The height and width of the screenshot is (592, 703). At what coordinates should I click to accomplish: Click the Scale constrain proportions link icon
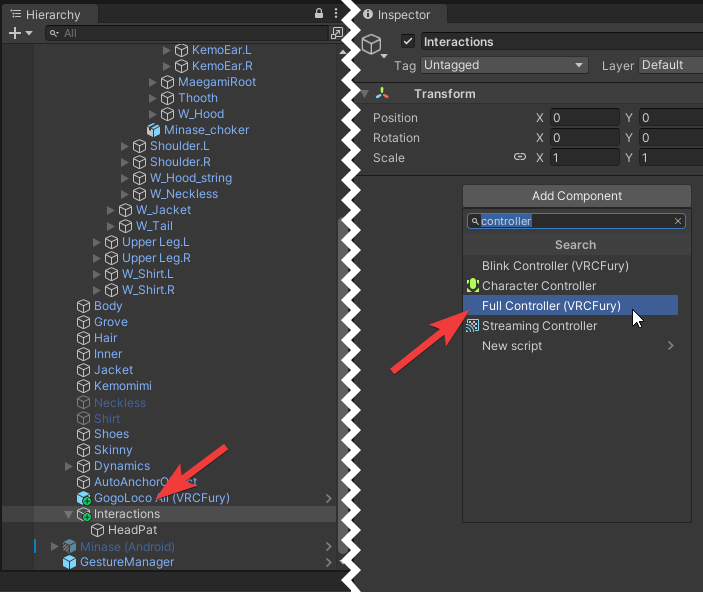tap(520, 157)
